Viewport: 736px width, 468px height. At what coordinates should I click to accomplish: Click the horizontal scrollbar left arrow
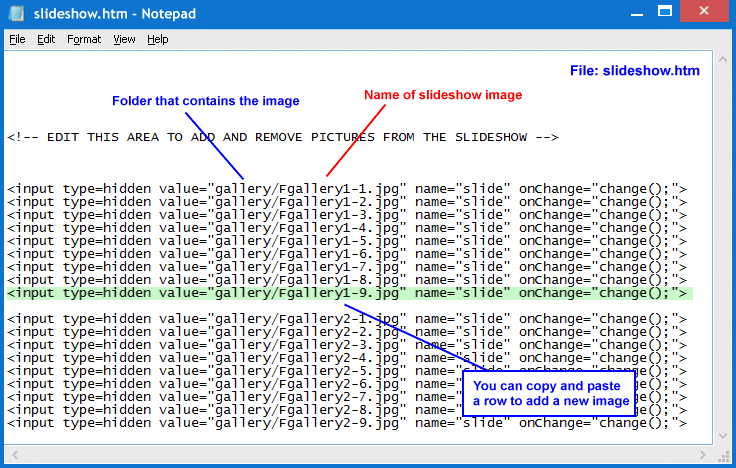click(15, 454)
